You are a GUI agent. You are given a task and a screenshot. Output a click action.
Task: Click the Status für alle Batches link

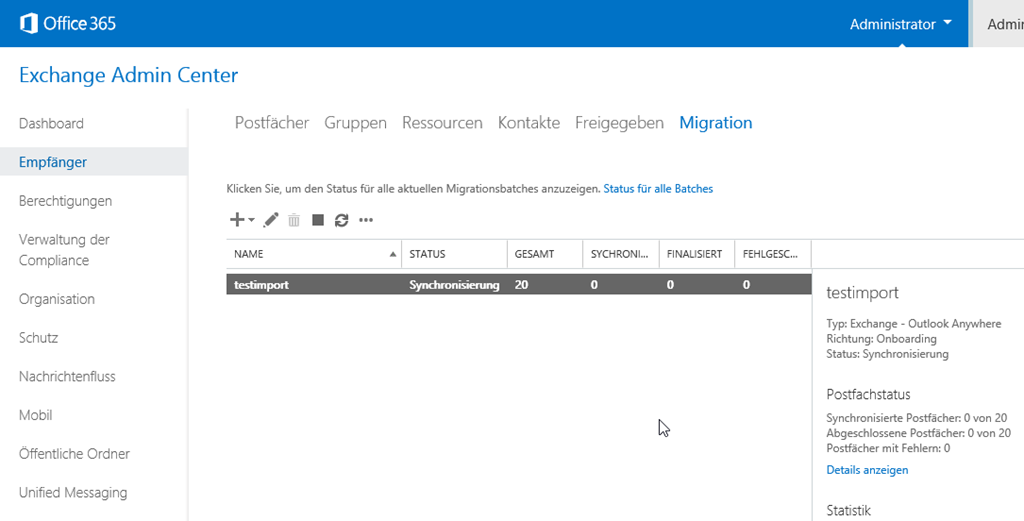(658, 188)
